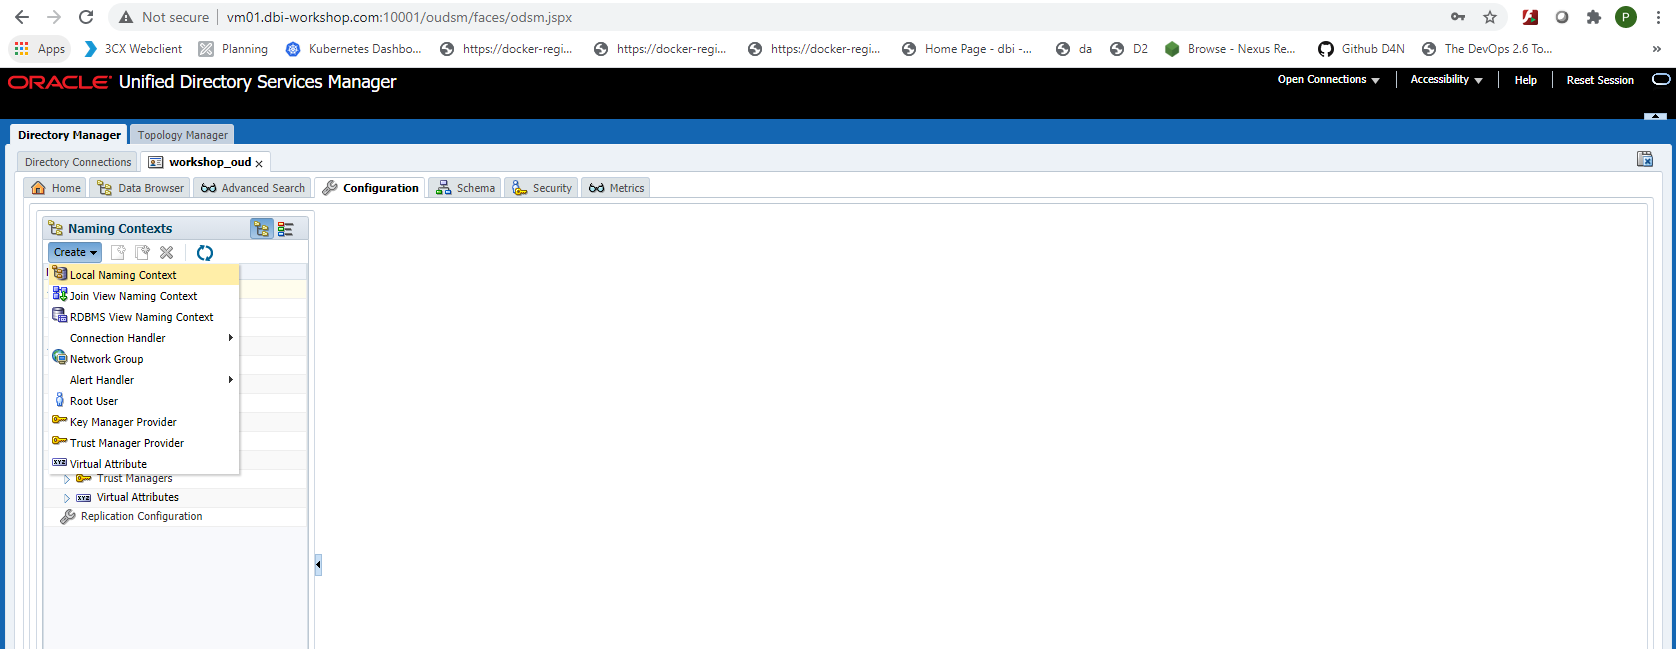The image size is (1676, 649).
Task: Collapse the left pane using splitter arrow
Action: [318, 565]
